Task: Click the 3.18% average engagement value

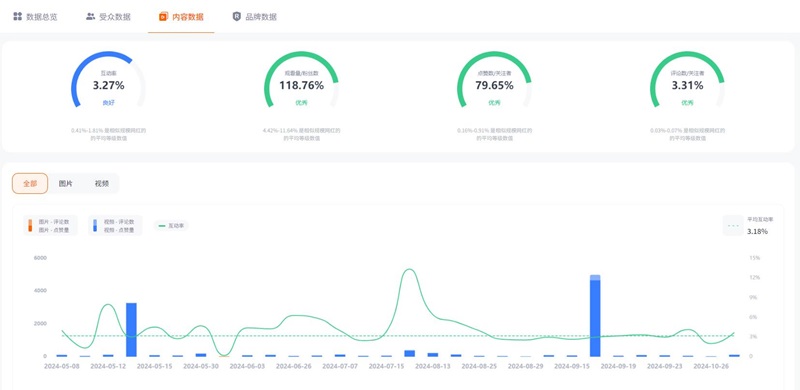Action: coord(758,231)
